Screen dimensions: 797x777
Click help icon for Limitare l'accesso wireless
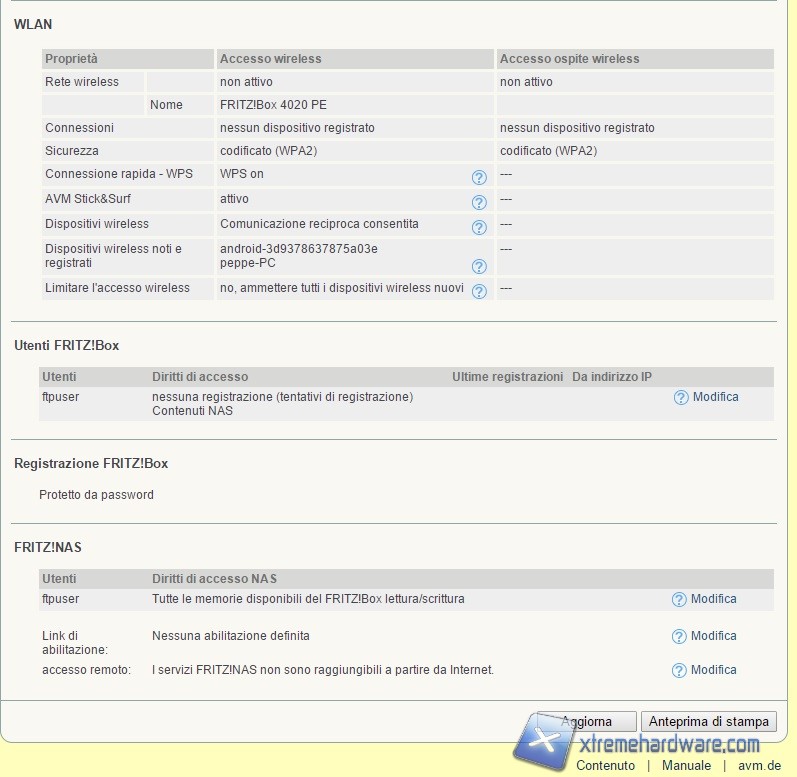[x=479, y=291]
